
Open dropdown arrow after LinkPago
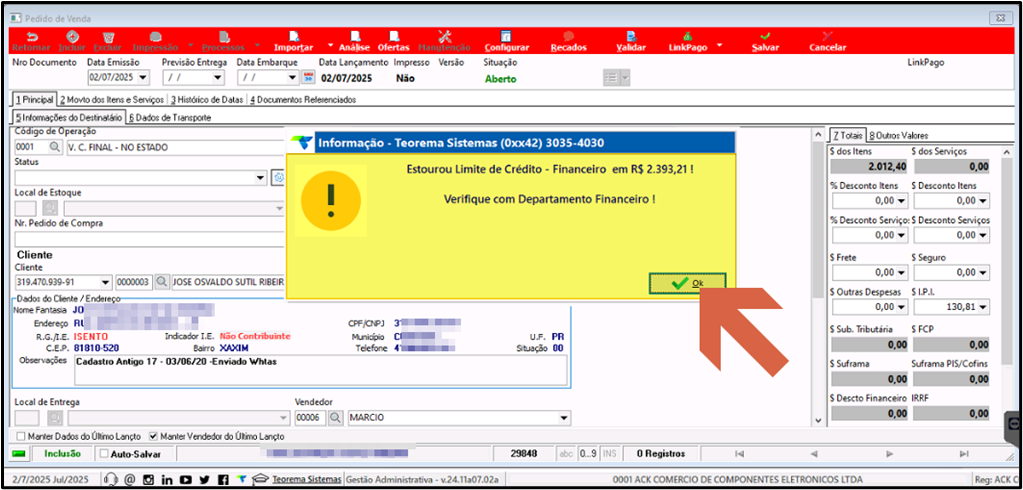(x=720, y=45)
